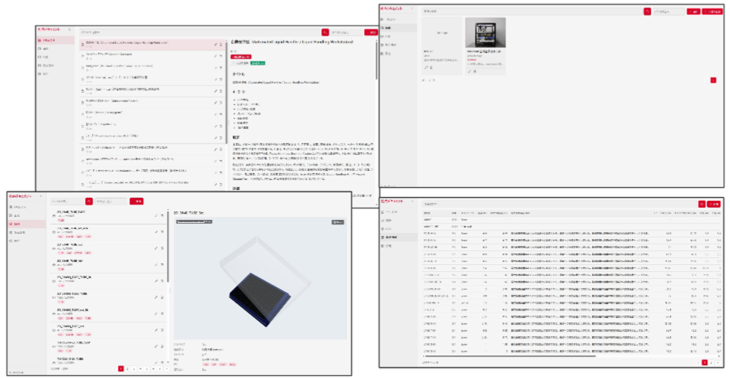Go to page 2 in 3D-model list pagination
The height and width of the screenshot is (378, 730).
[x=127, y=368]
